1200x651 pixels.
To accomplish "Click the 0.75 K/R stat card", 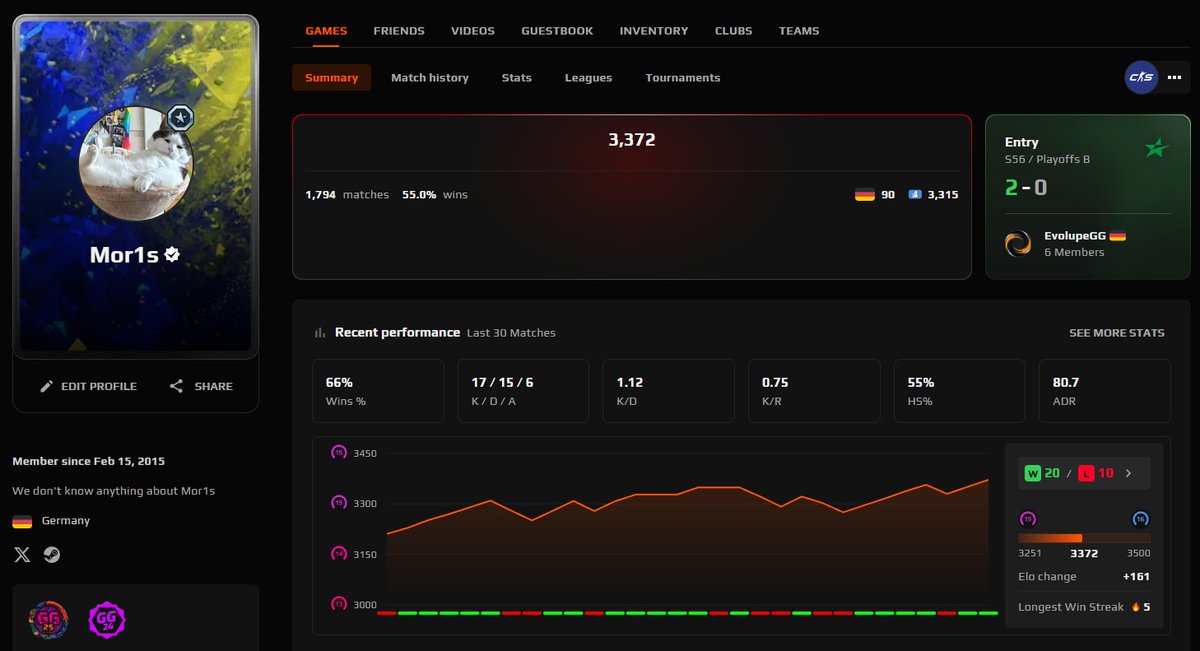I will pos(814,391).
